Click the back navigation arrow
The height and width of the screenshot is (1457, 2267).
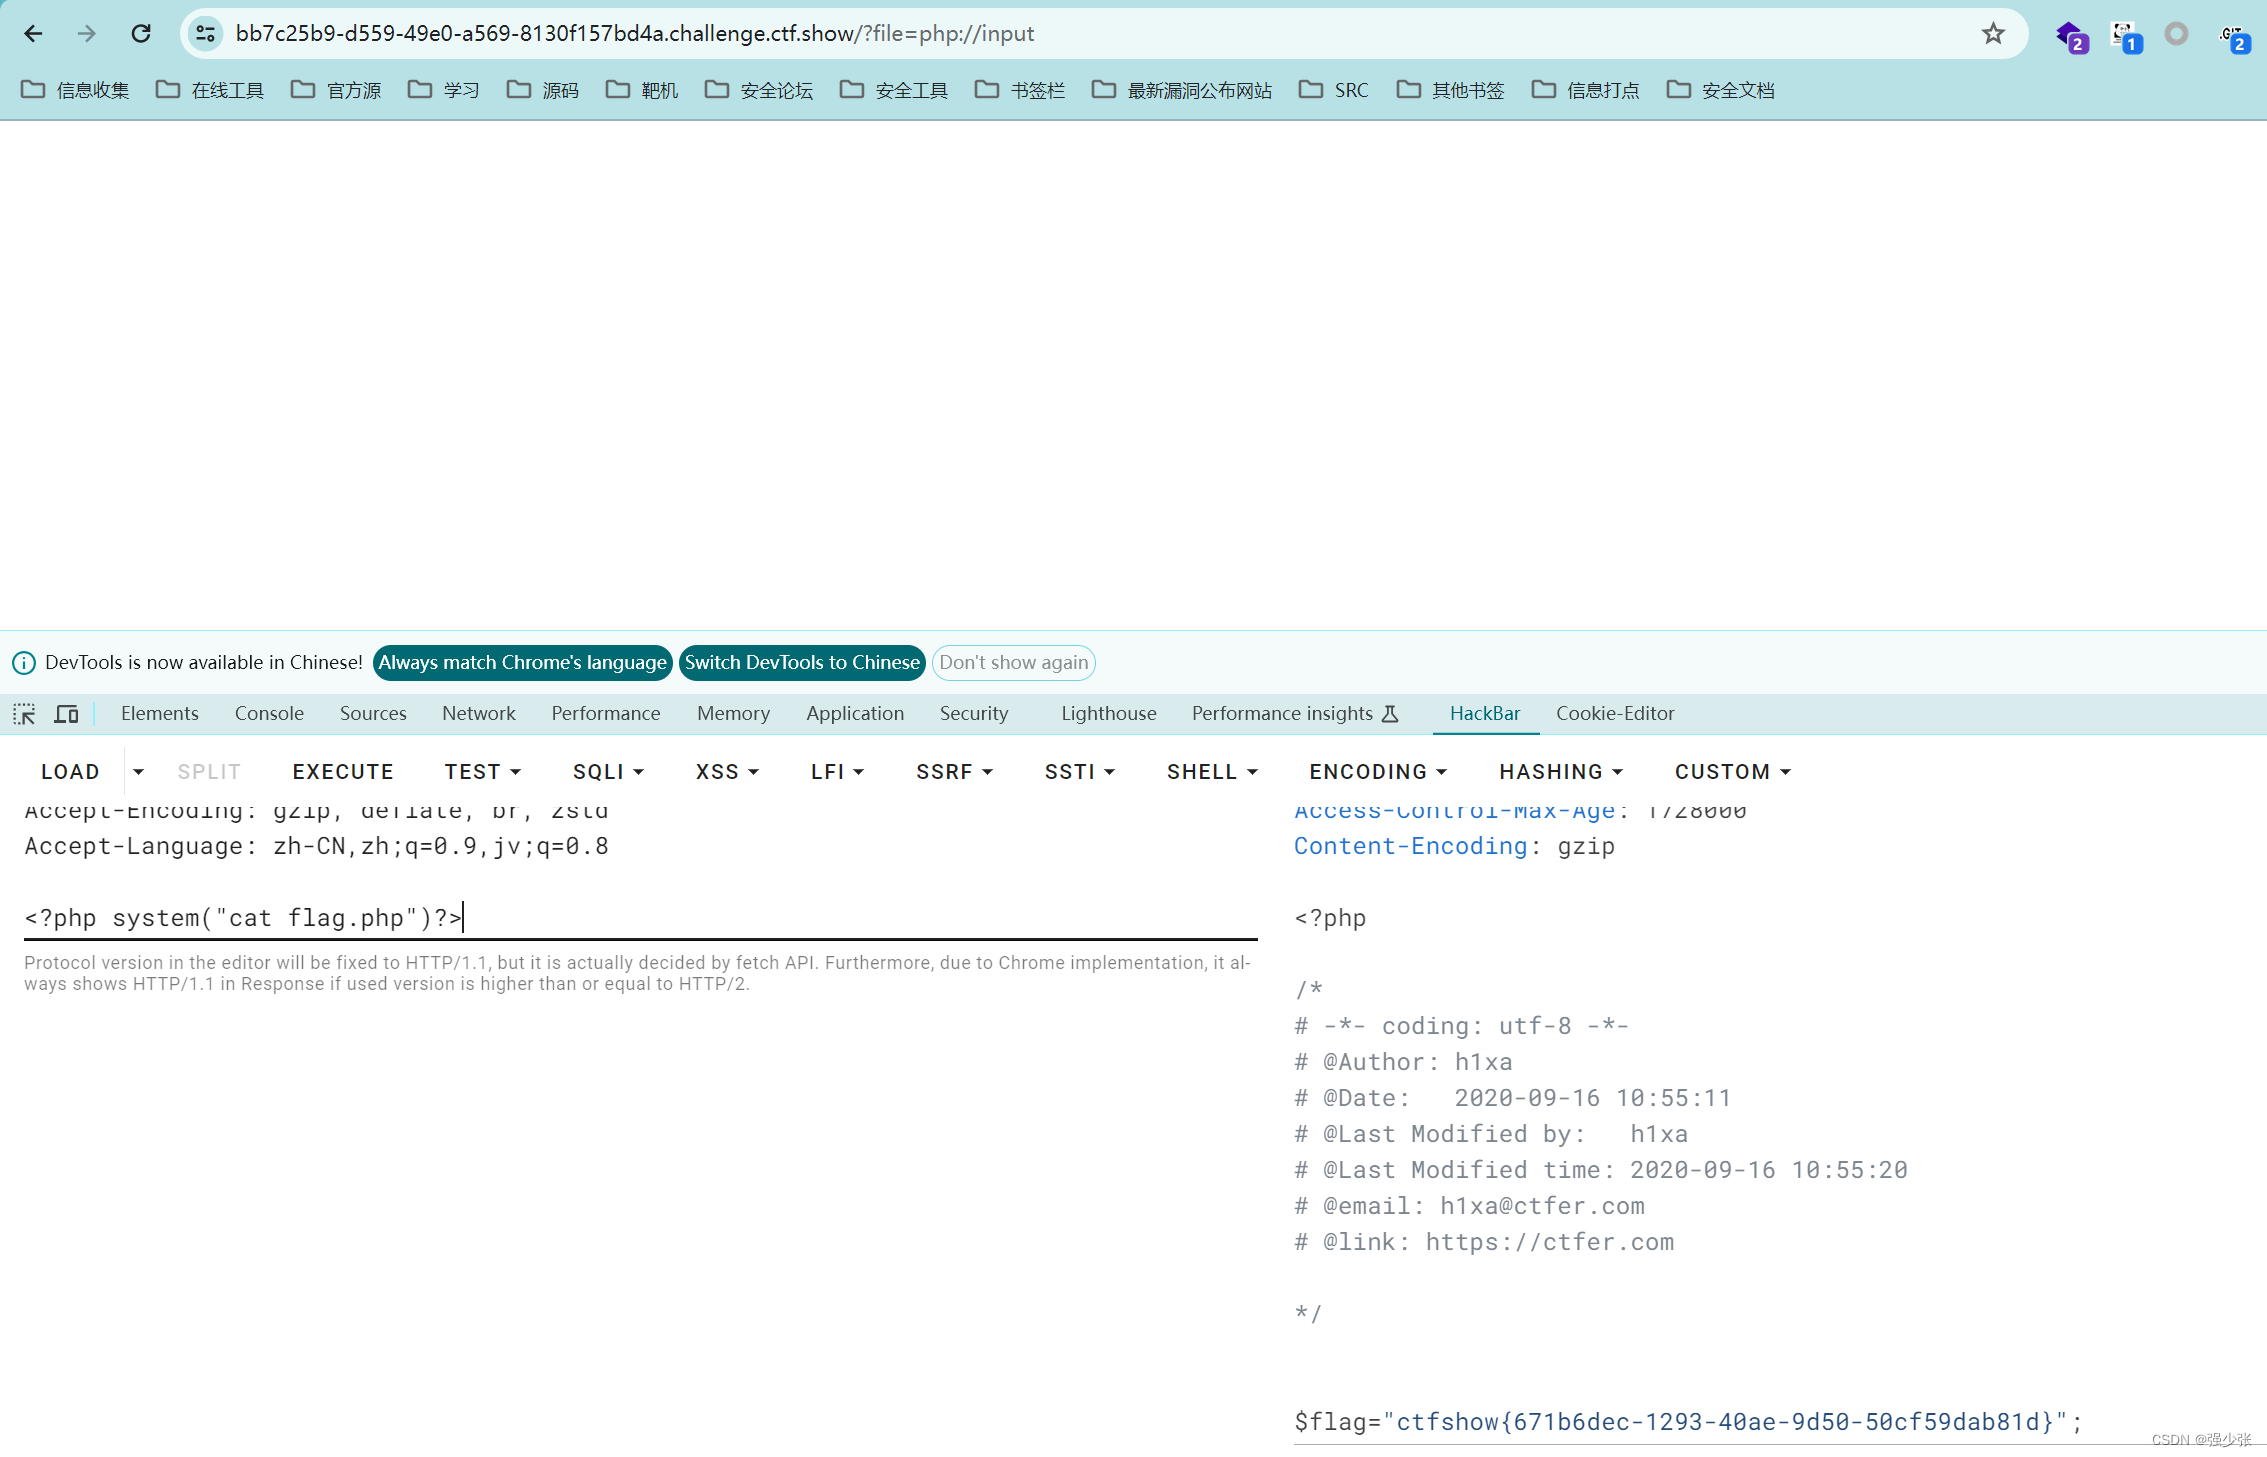(33, 33)
